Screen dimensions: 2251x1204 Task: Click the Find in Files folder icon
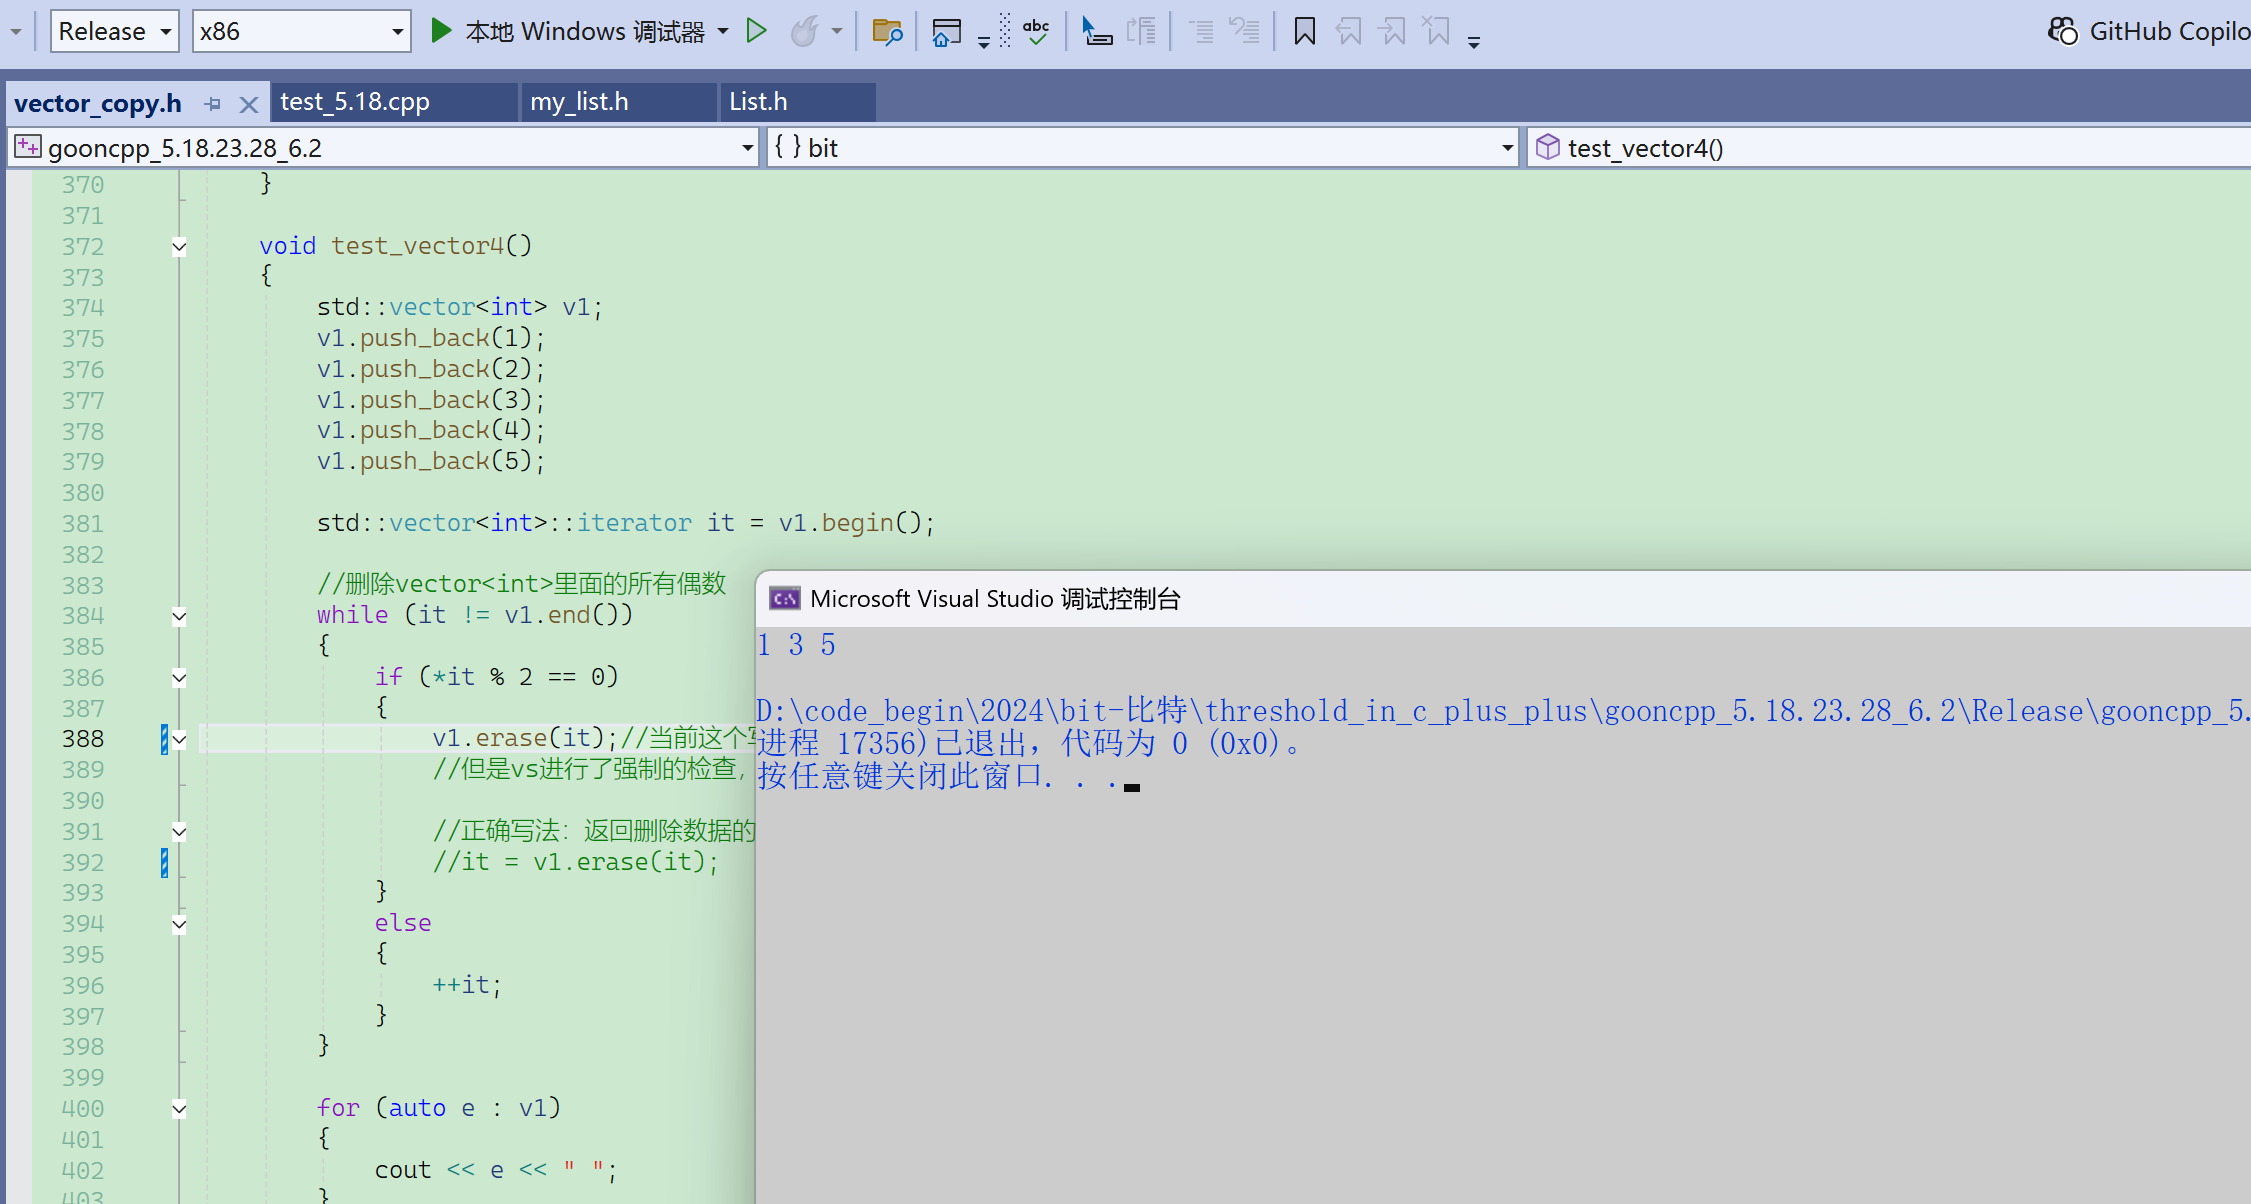tap(887, 32)
